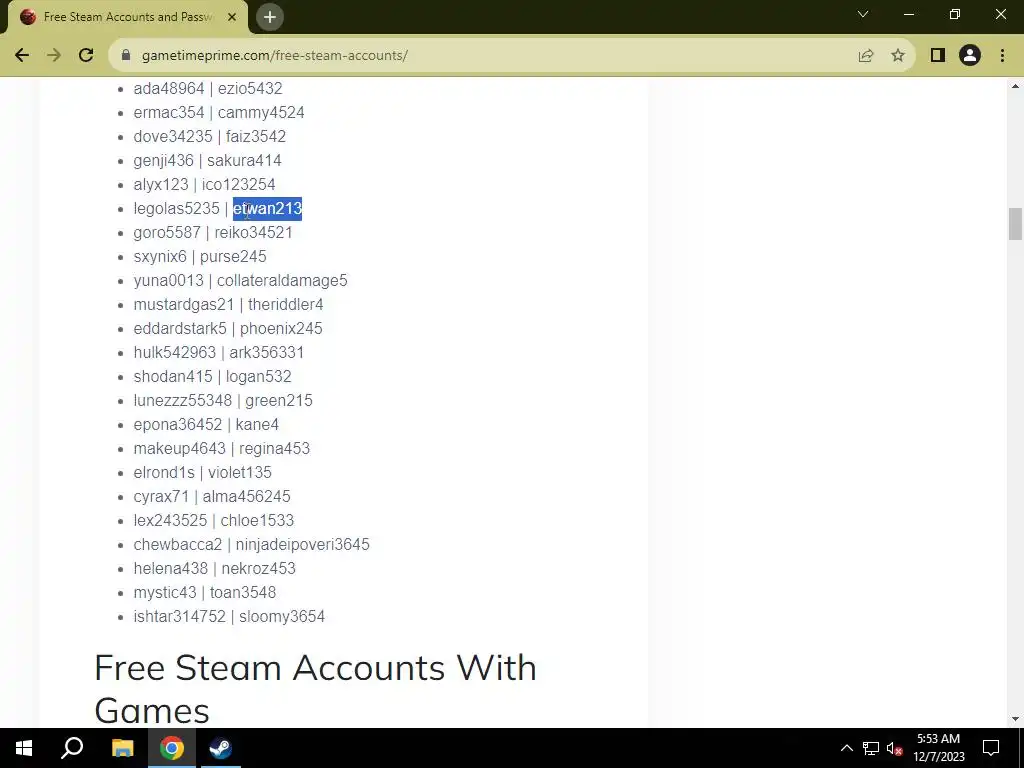
Task: Click the row 'helena438 | nekroz453'
Action: (x=214, y=568)
